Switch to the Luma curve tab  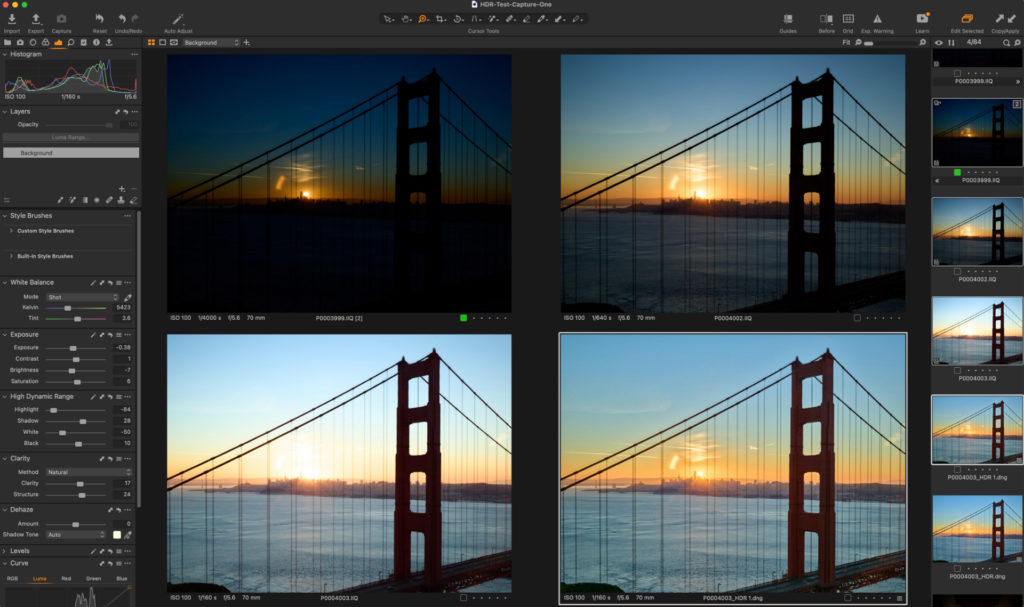point(40,578)
